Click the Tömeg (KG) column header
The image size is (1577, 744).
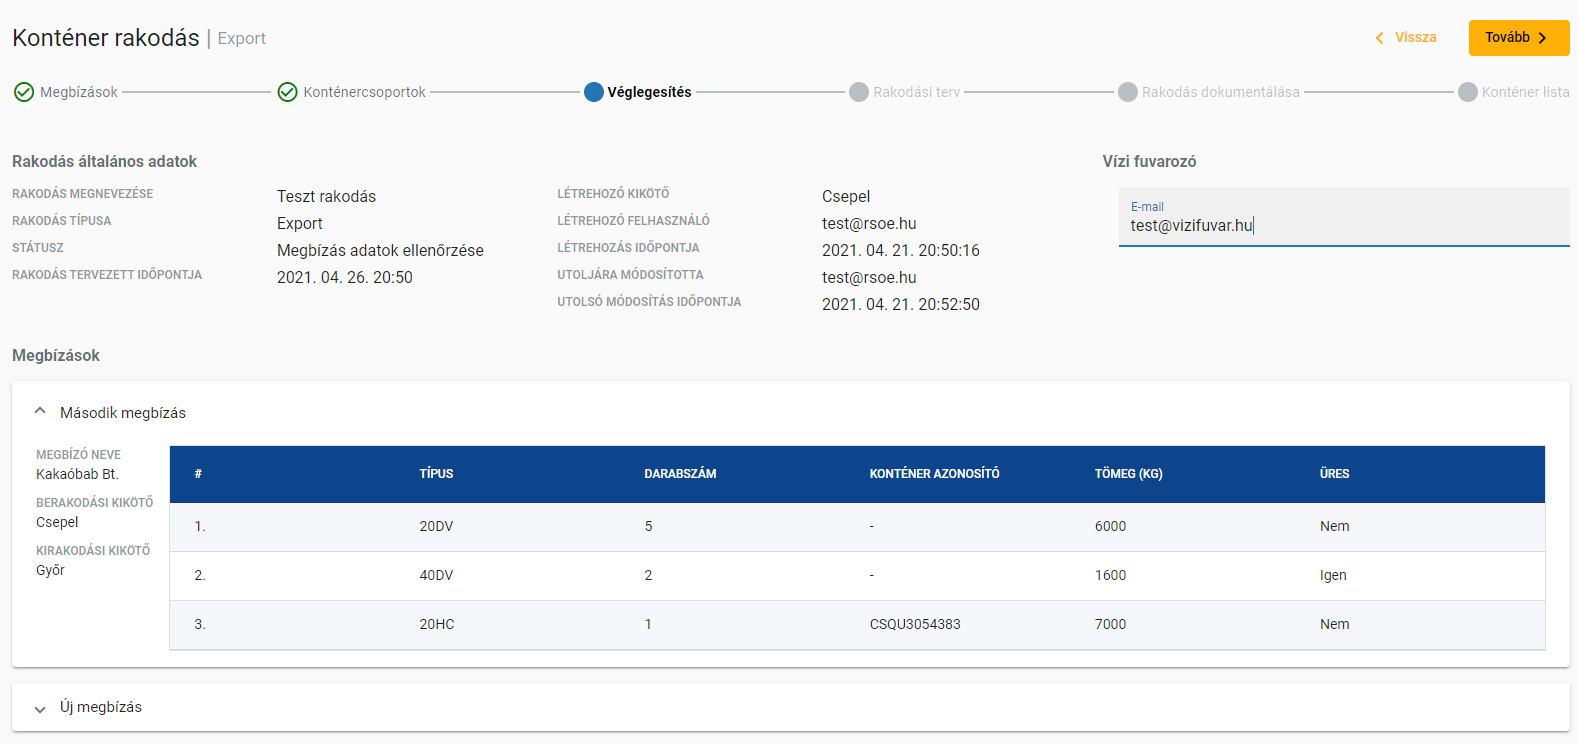[1128, 474]
